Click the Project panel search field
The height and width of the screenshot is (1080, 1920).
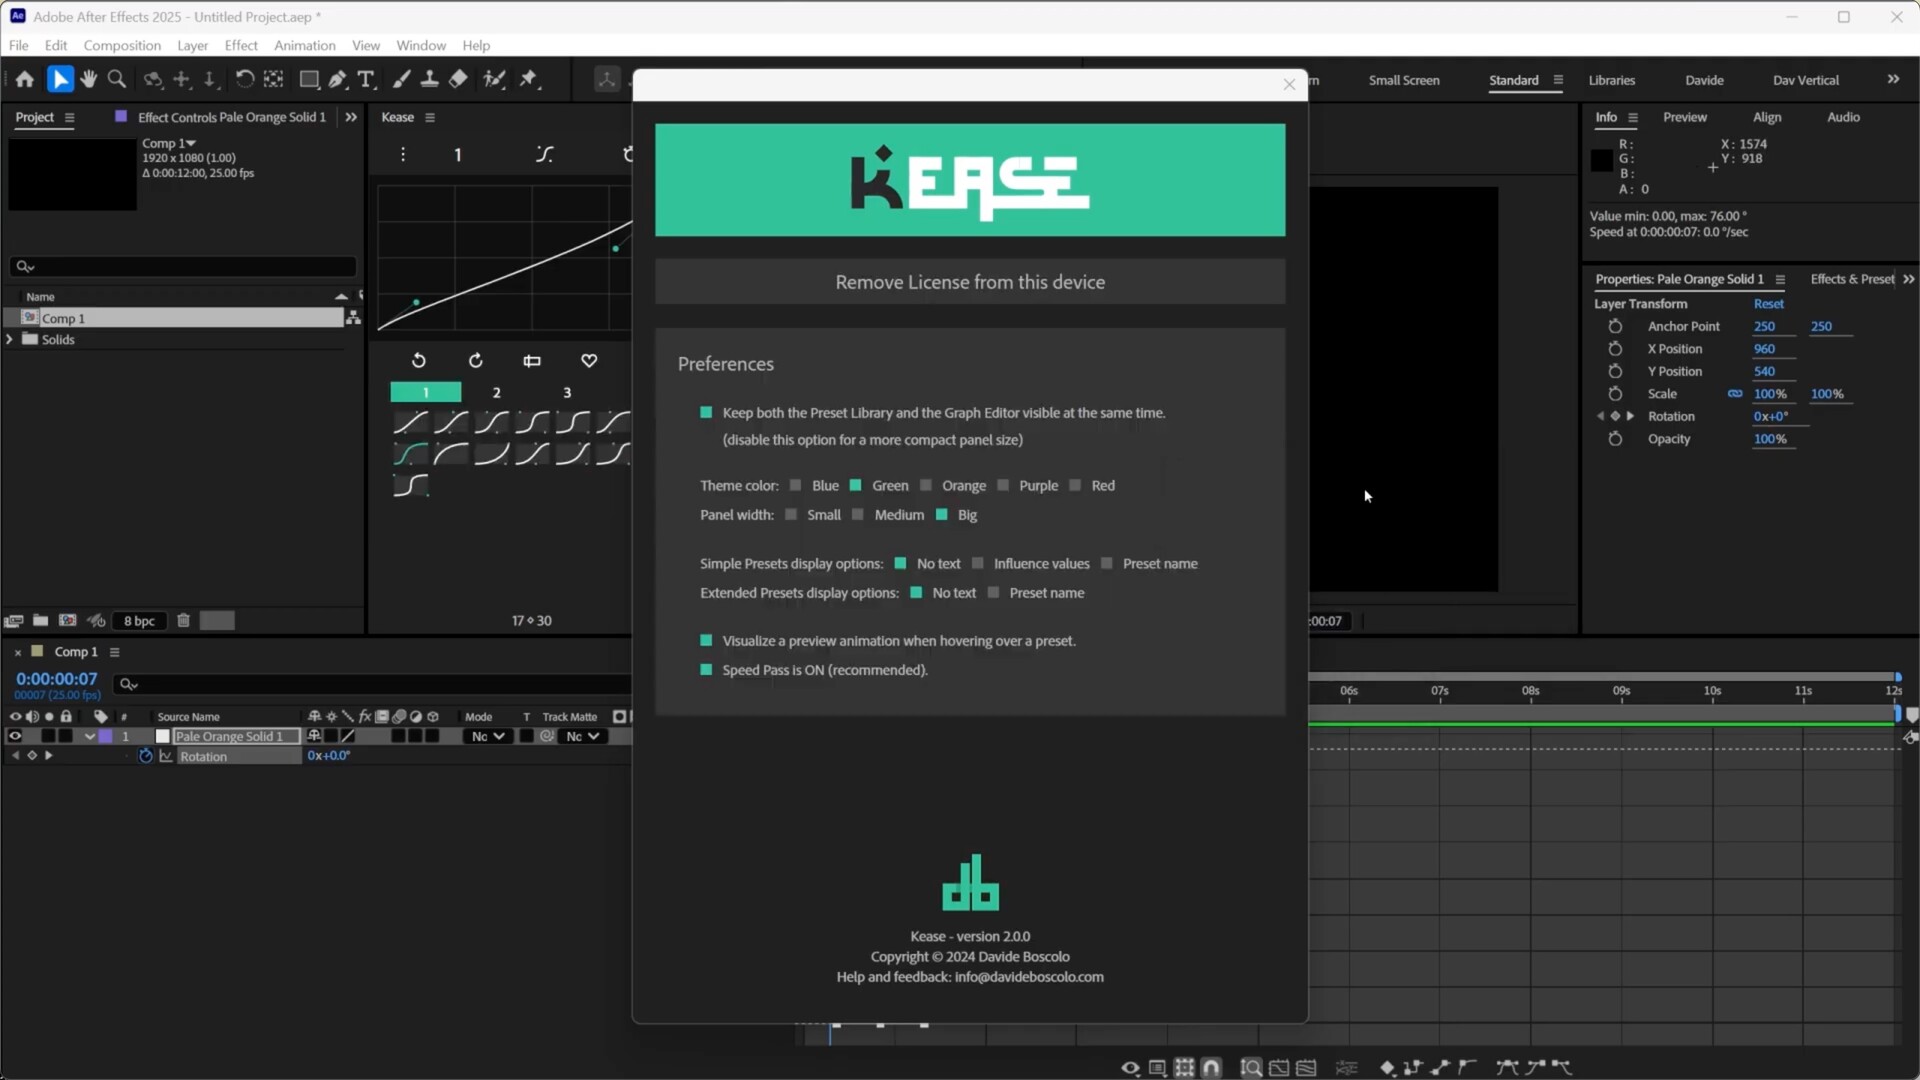(185, 266)
